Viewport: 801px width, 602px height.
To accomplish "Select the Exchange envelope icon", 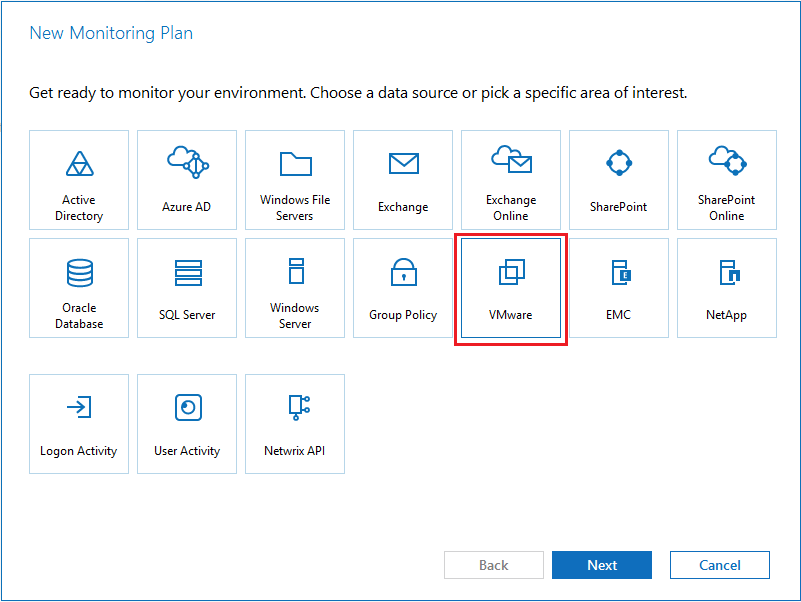I will click(x=404, y=164).
